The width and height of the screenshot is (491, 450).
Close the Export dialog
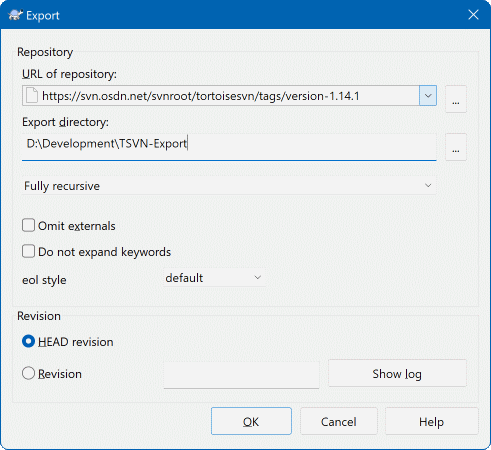(x=473, y=15)
